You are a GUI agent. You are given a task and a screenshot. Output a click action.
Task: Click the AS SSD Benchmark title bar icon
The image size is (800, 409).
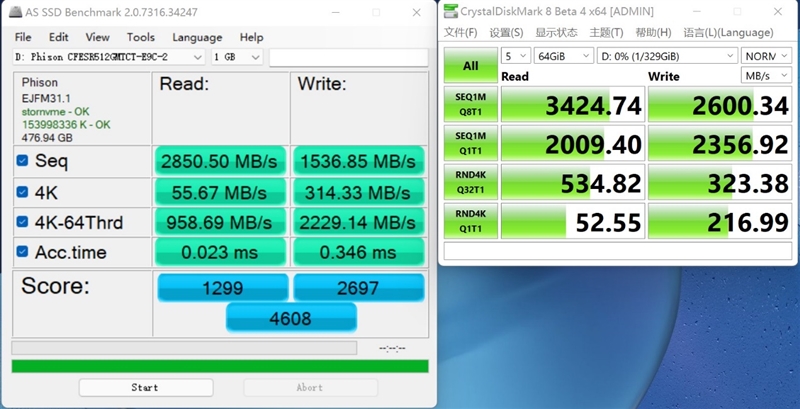click(x=15, y=12)
